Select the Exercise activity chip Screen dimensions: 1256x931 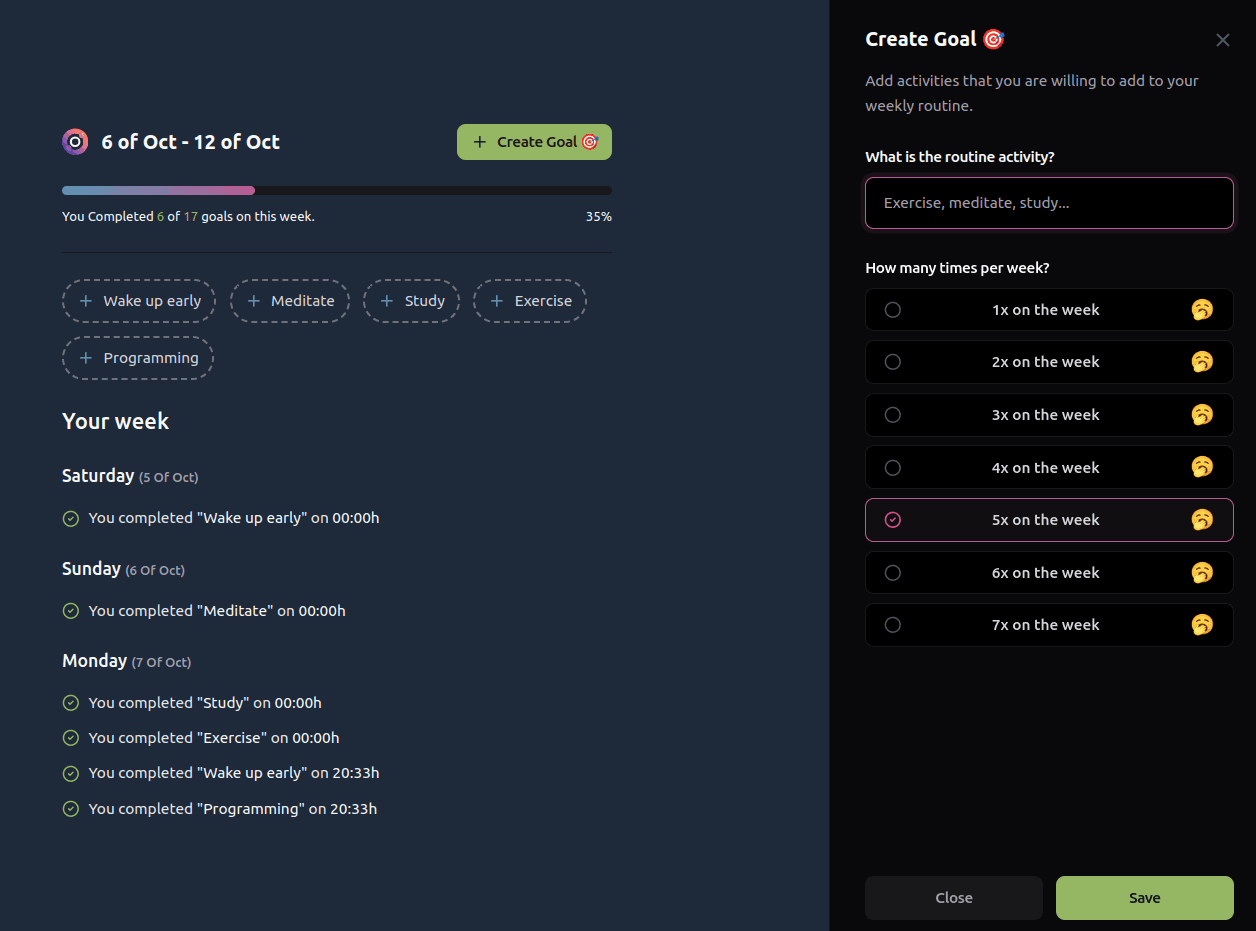click(x=530, y=300)
